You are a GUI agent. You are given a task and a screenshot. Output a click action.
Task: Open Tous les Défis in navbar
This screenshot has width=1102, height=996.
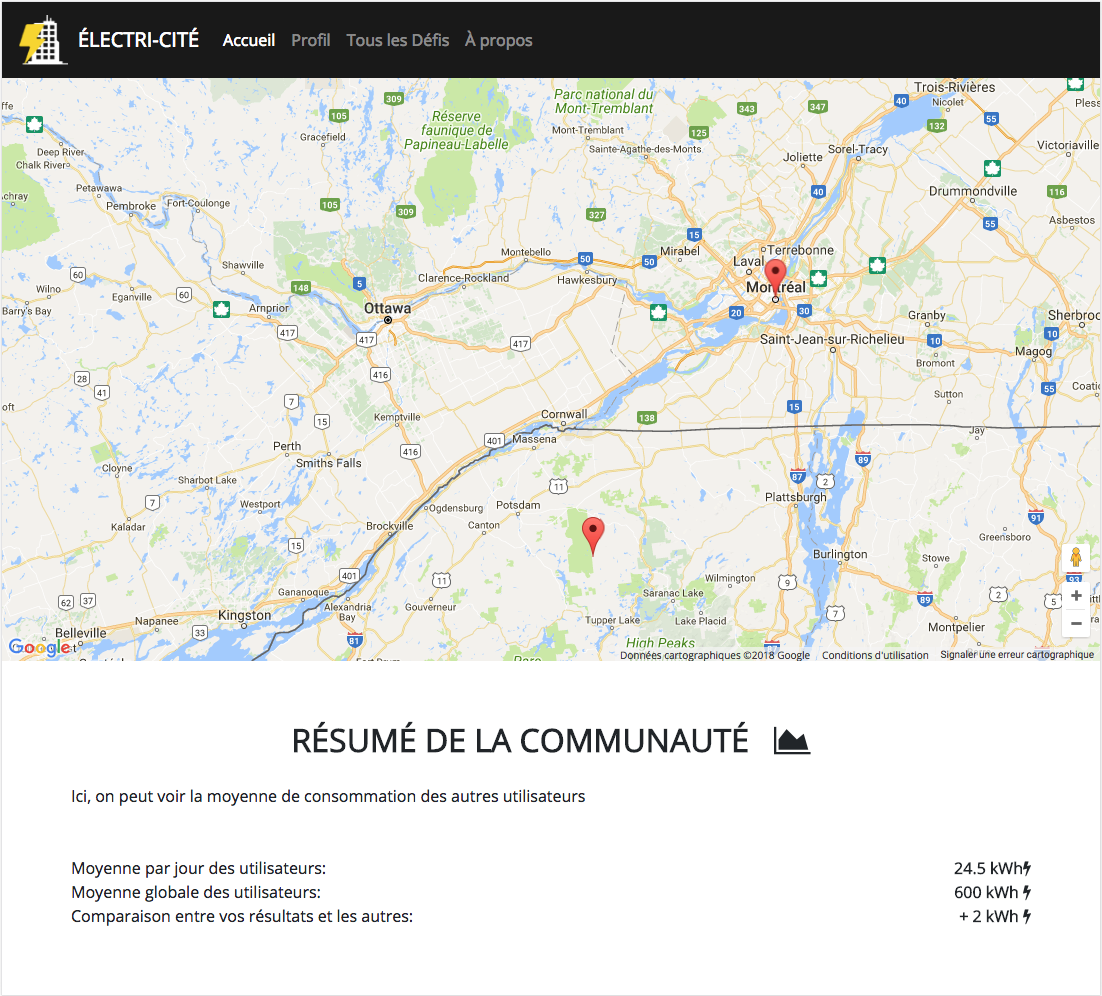(x=398, y=41)
